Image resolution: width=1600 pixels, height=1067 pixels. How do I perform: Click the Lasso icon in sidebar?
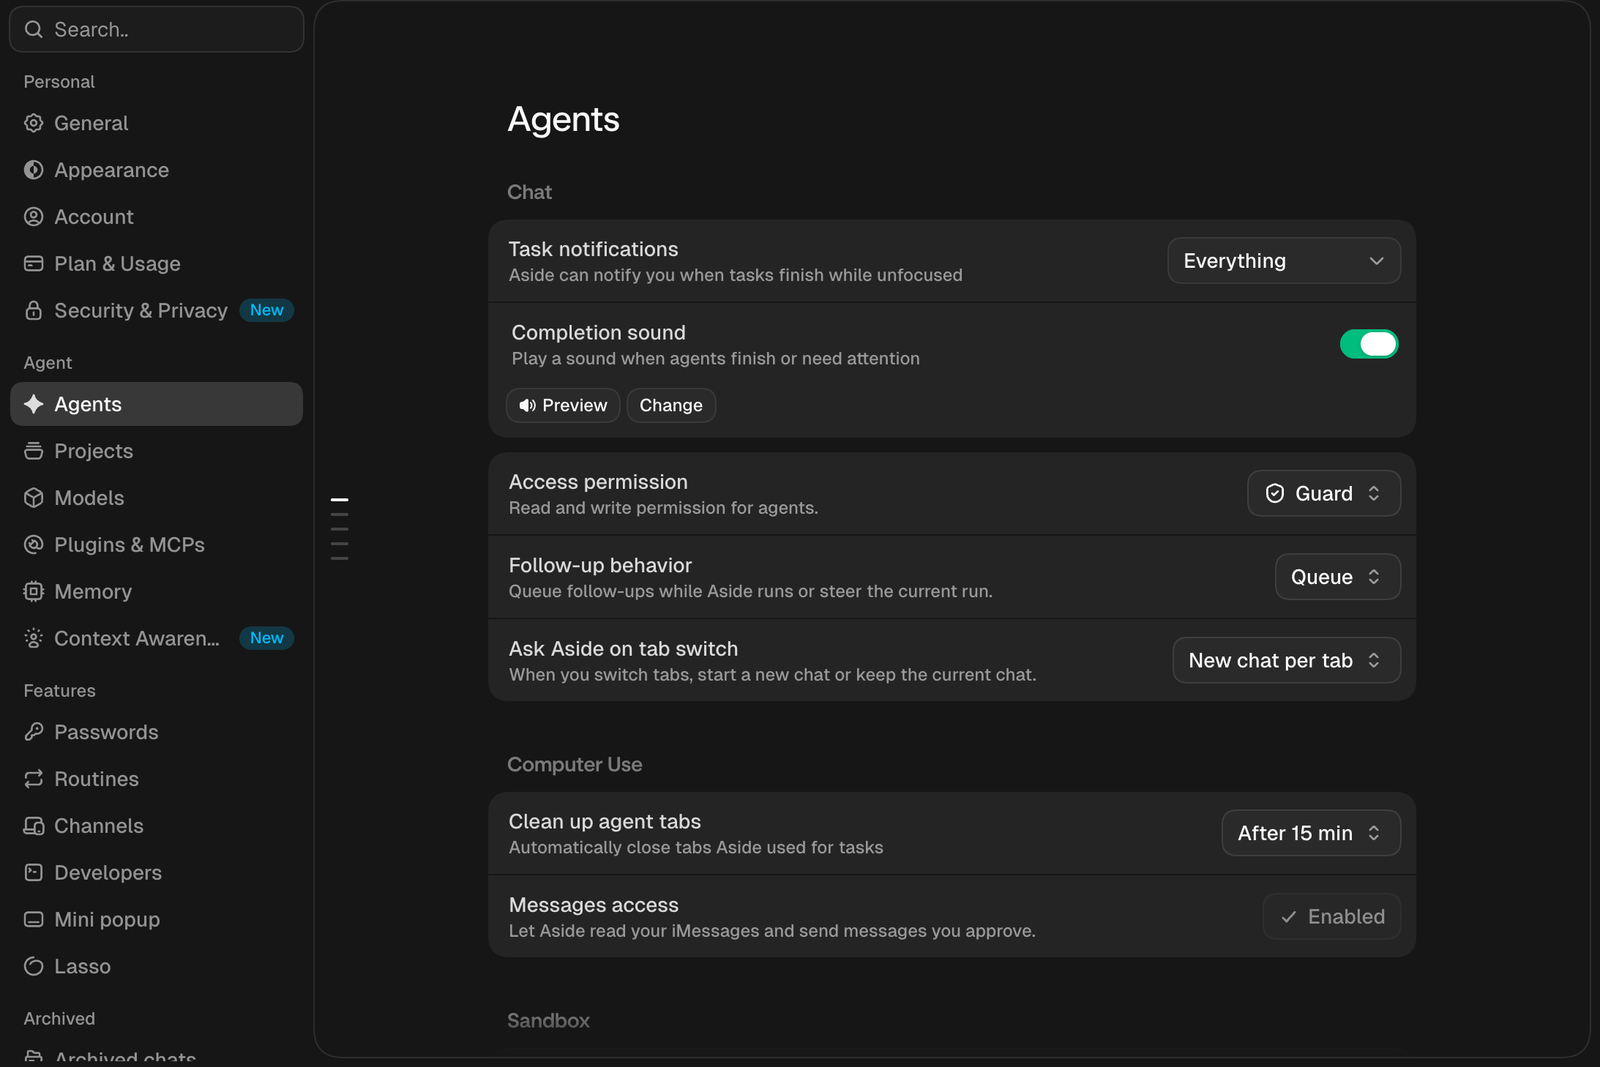34,966
